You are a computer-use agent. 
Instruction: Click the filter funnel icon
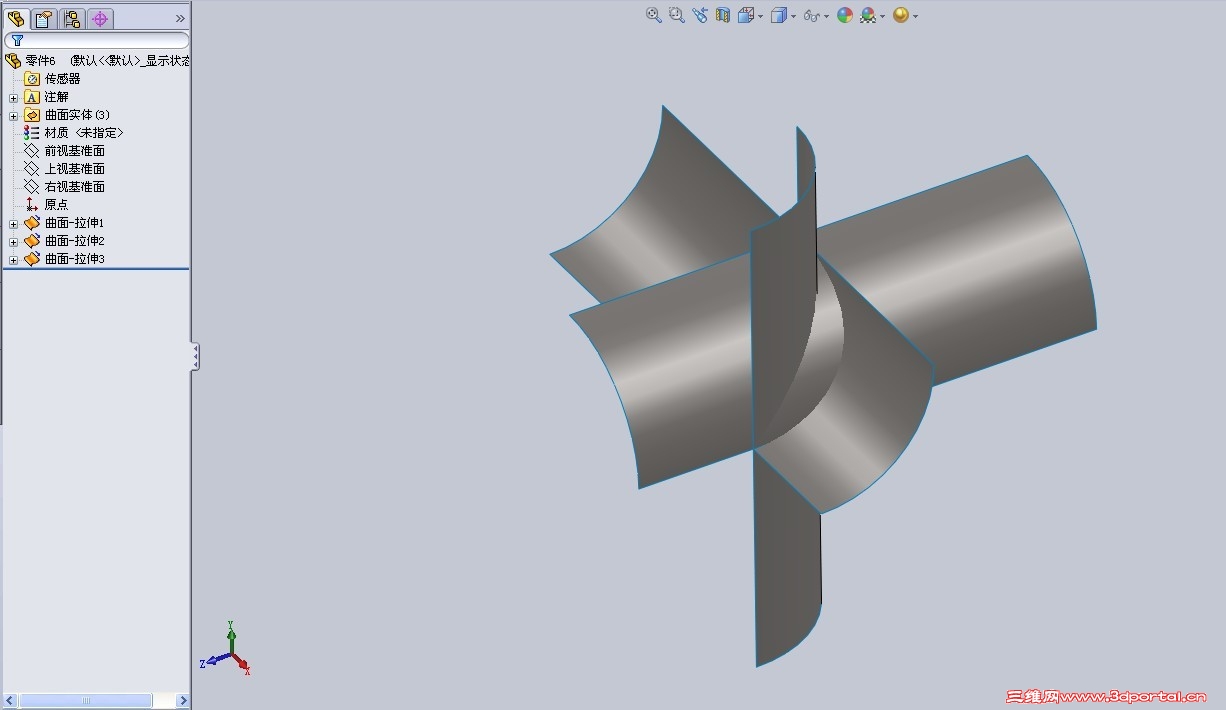click(17, 40)
